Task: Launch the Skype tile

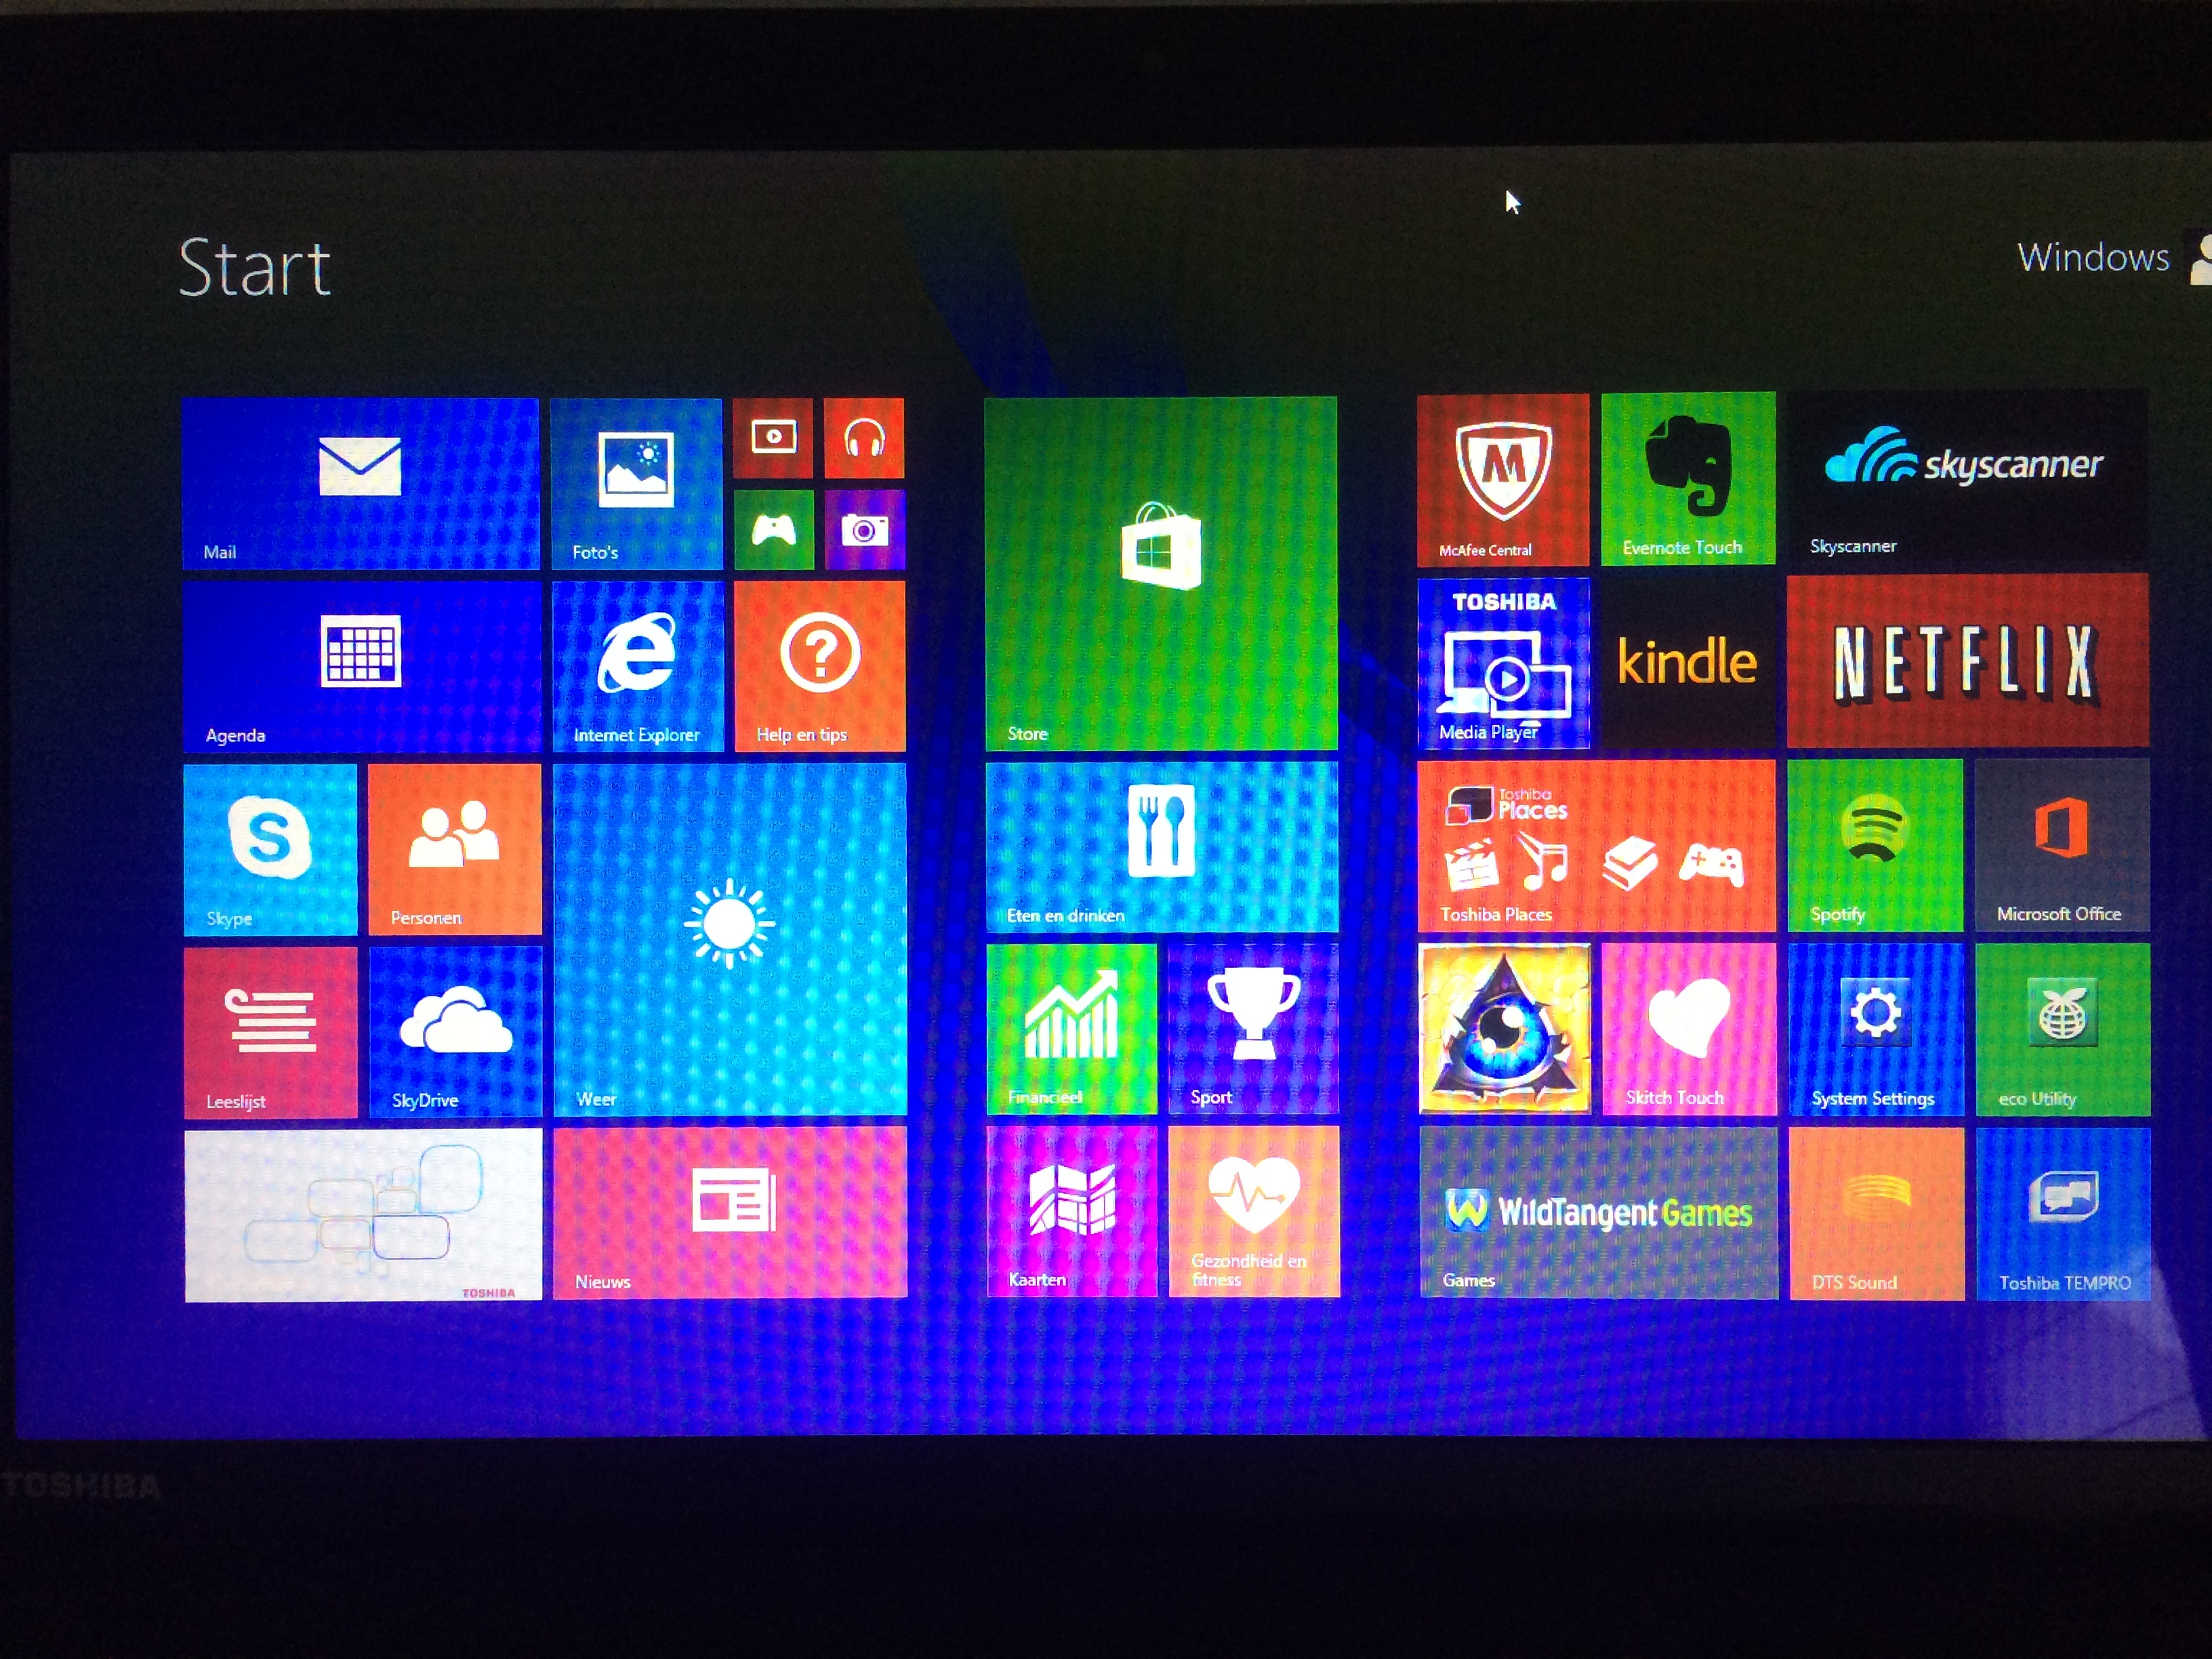Action: pos(270,850)
